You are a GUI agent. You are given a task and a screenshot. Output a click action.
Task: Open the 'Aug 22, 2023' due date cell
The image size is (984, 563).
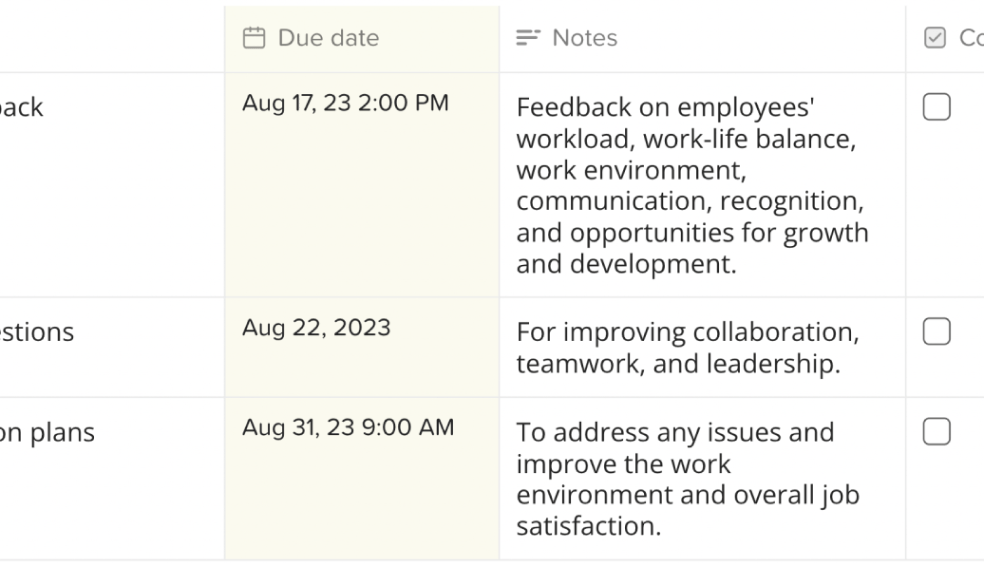[x=316, y=327]
